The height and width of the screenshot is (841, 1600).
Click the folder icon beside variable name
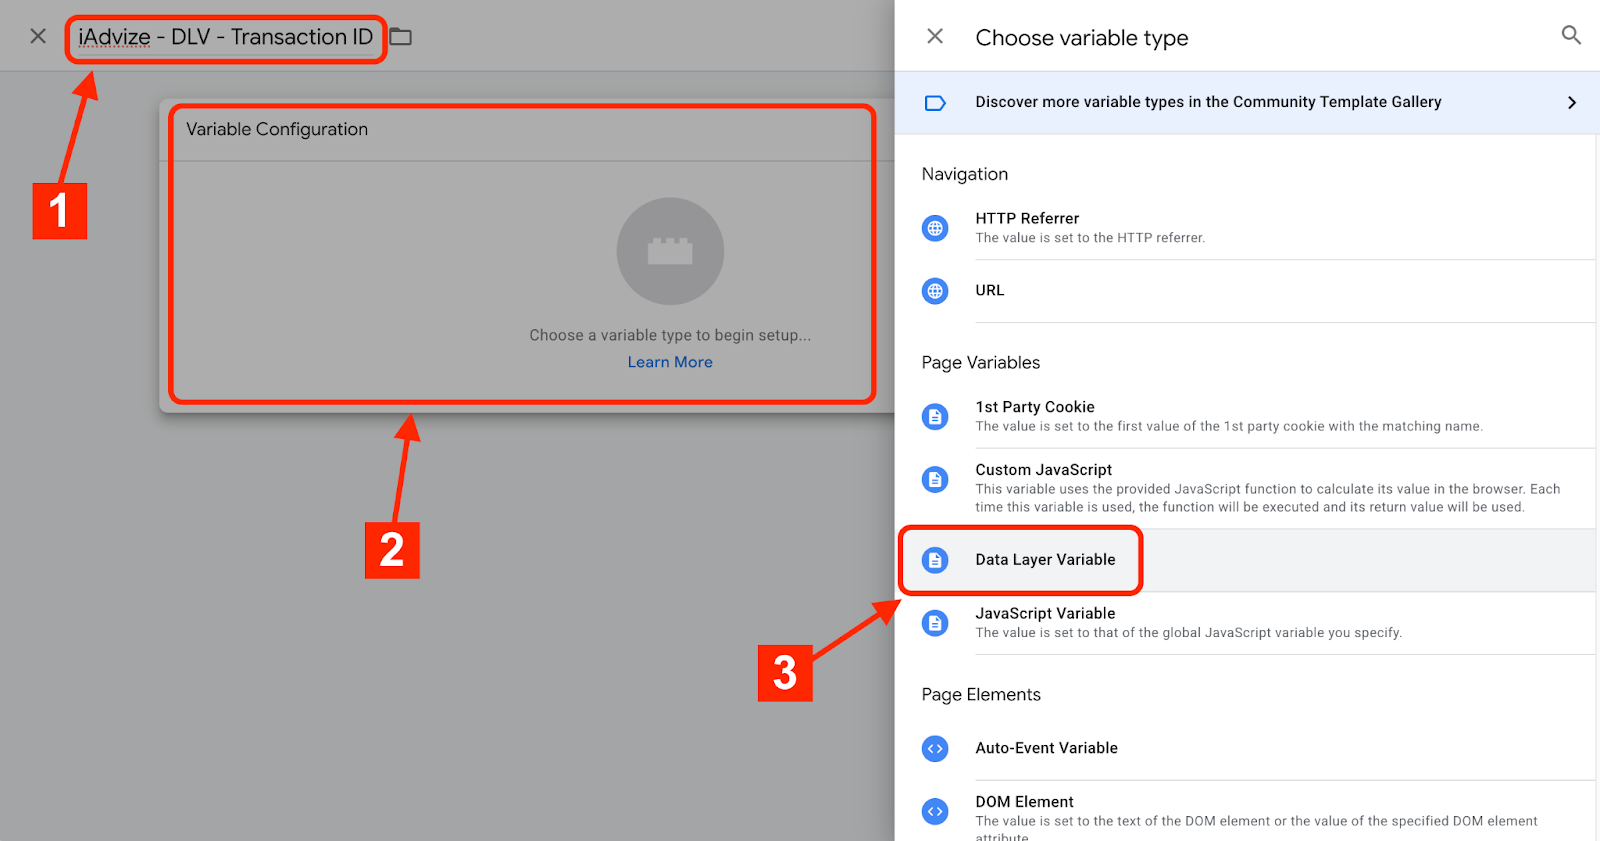(401, 37)
